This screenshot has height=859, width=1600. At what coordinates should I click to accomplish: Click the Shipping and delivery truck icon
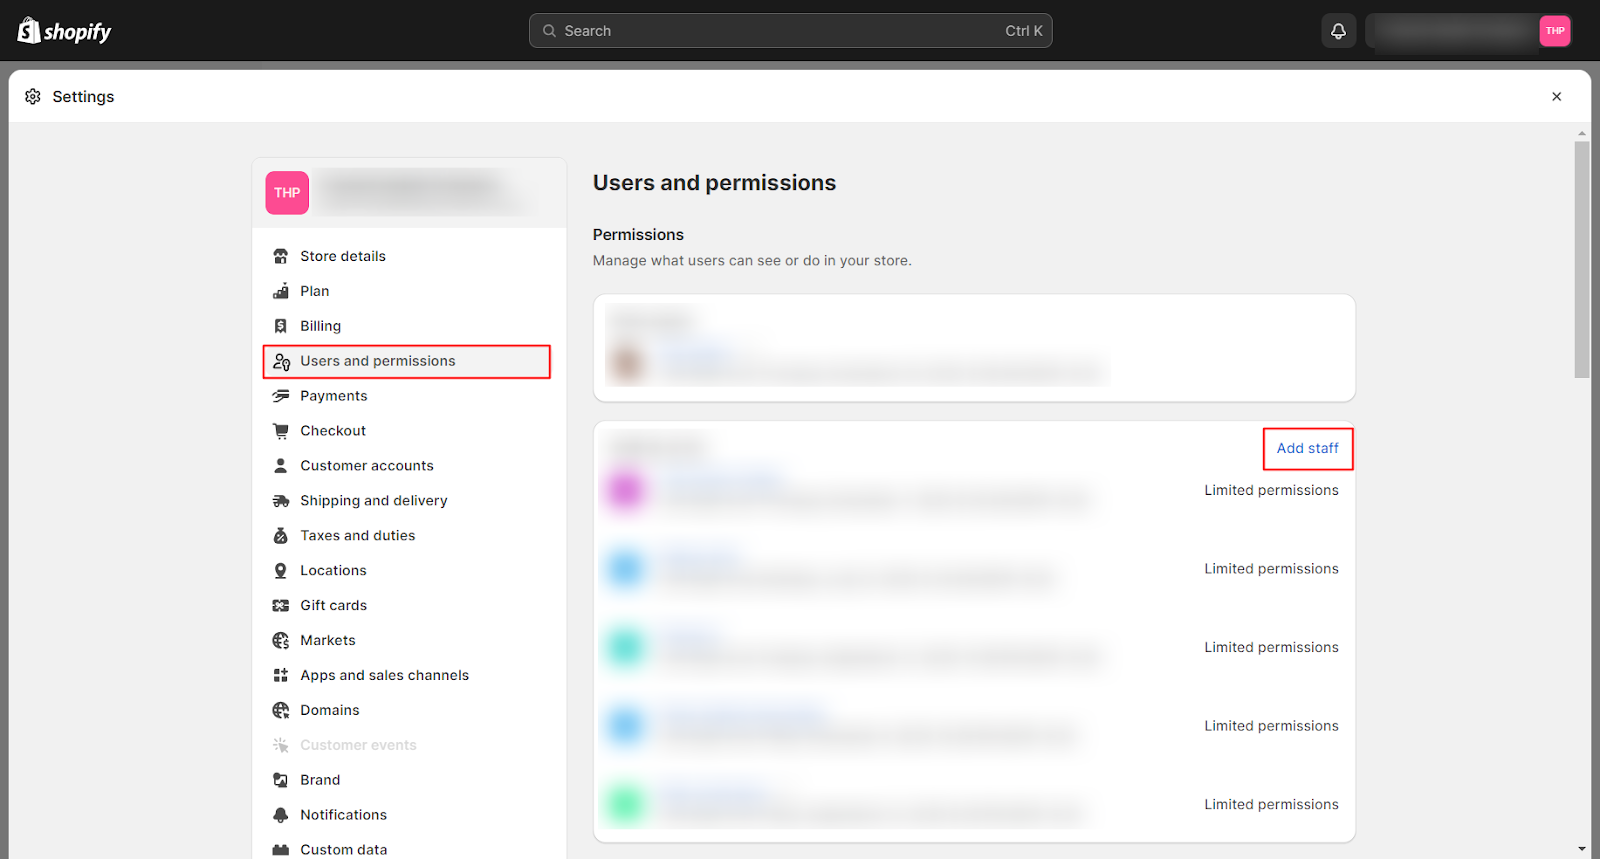281,501
